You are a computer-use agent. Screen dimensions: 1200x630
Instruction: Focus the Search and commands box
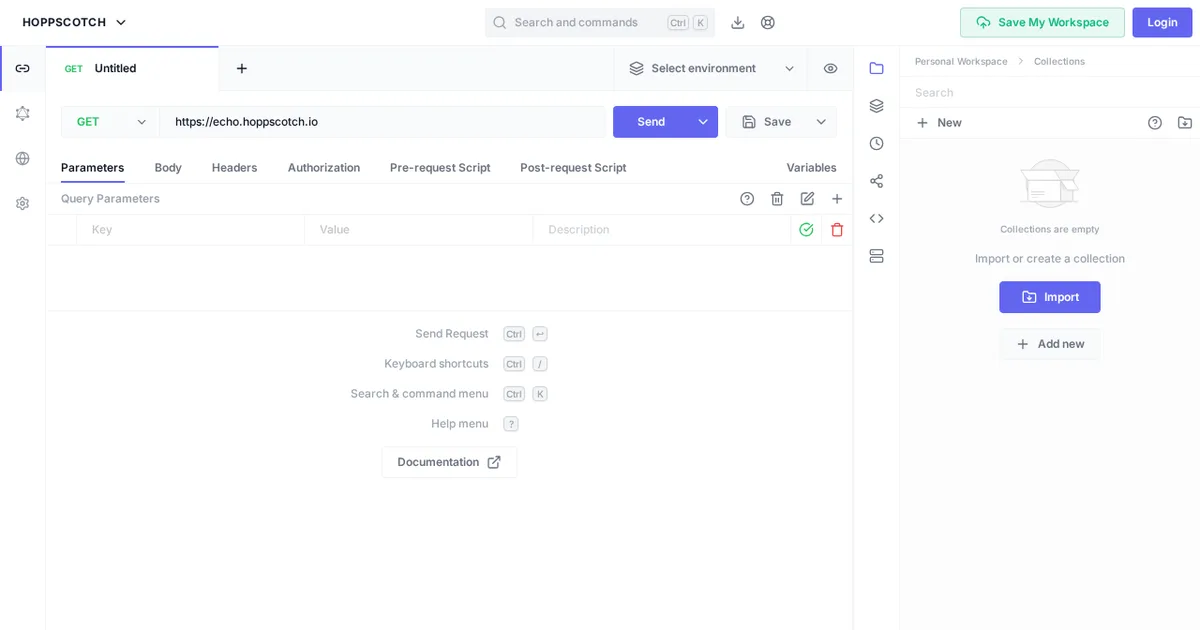pyautogui.click(x=600, y=22)
